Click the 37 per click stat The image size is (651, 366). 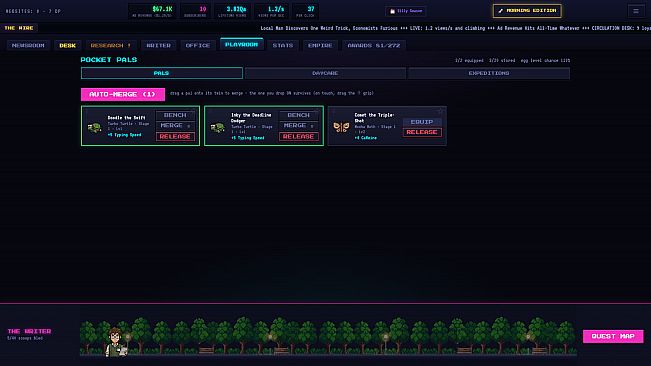[x=306, y=11]
